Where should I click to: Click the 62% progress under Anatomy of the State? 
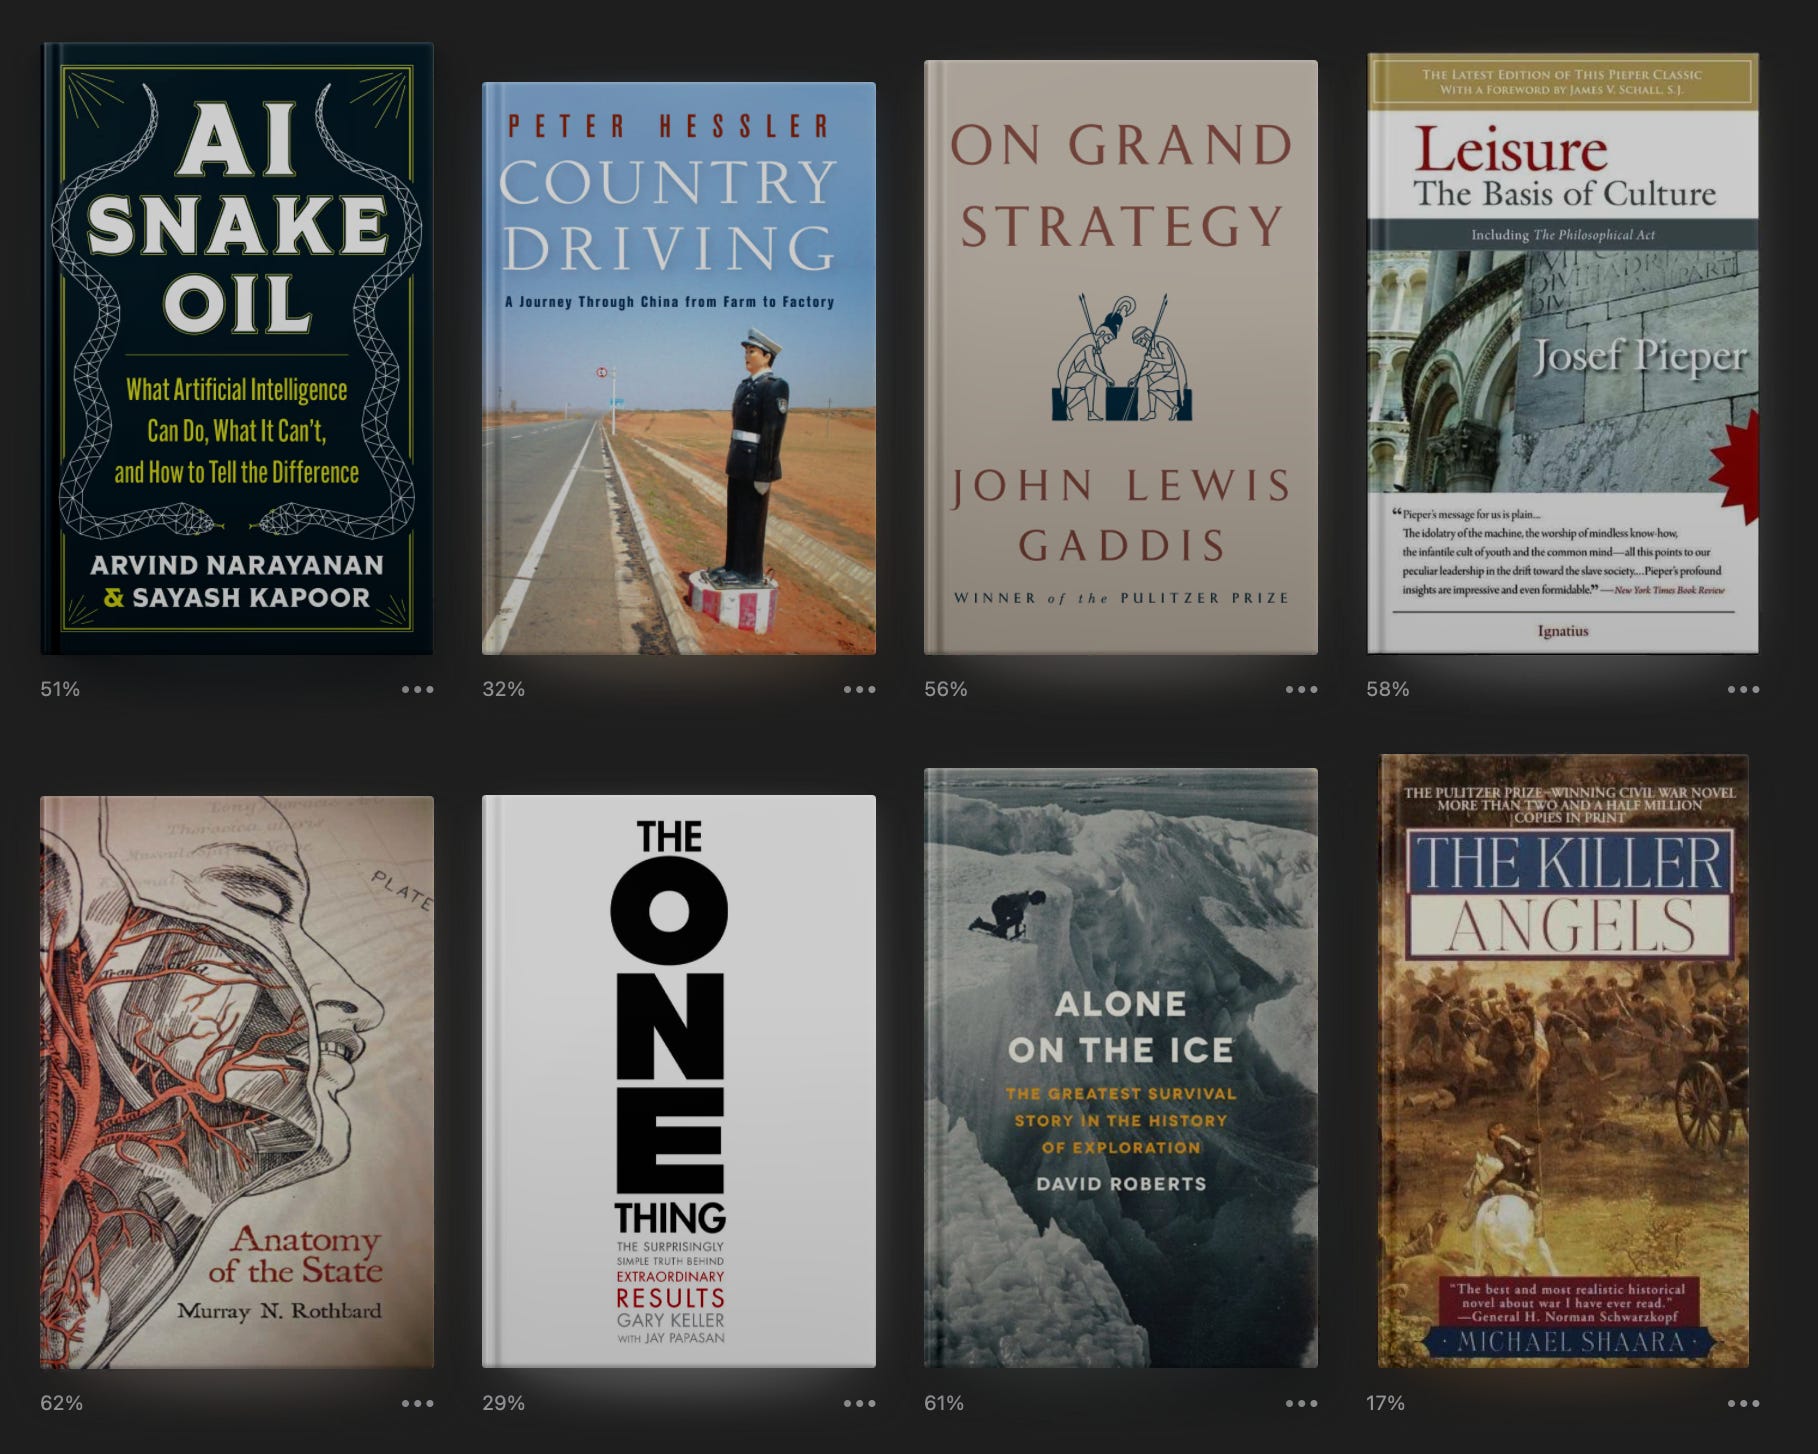tap(61, 1403)
